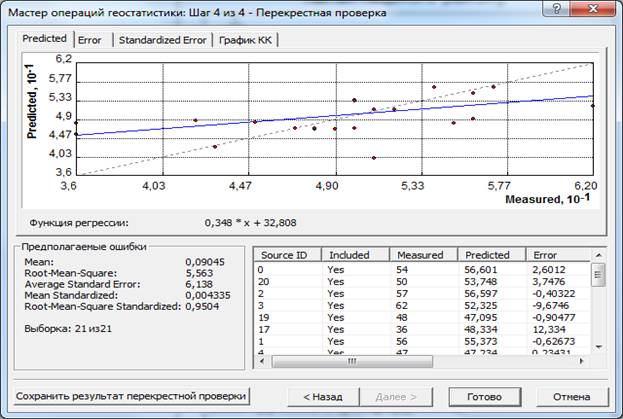Click the error value 3,7476

point(549,282)
